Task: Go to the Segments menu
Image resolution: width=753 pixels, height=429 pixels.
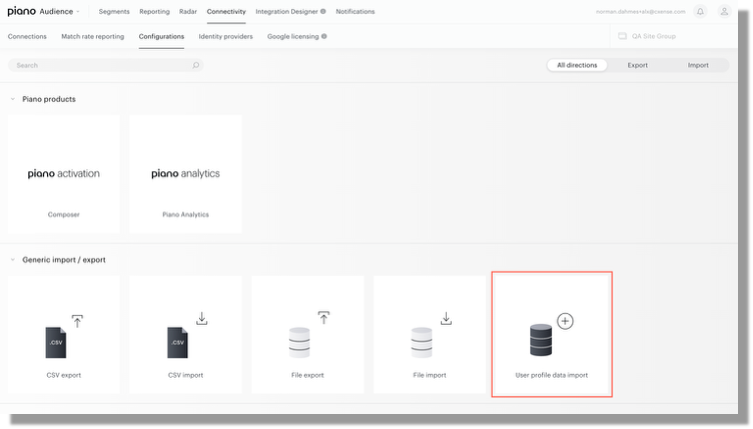Action: click(x=114, y=12)
